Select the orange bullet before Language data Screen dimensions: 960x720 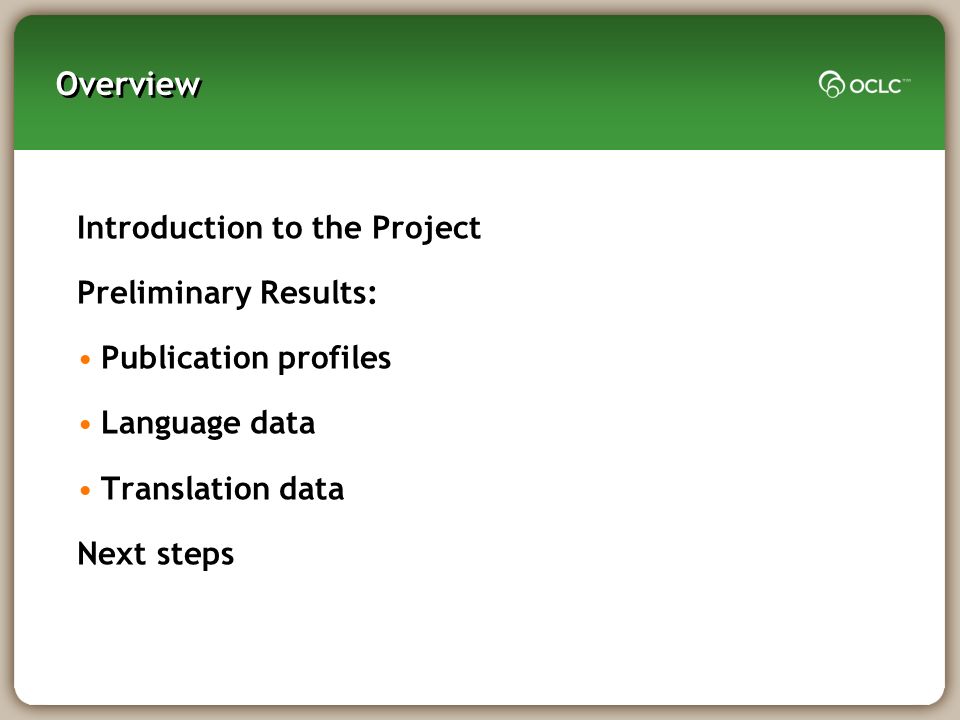click(85, 424)
